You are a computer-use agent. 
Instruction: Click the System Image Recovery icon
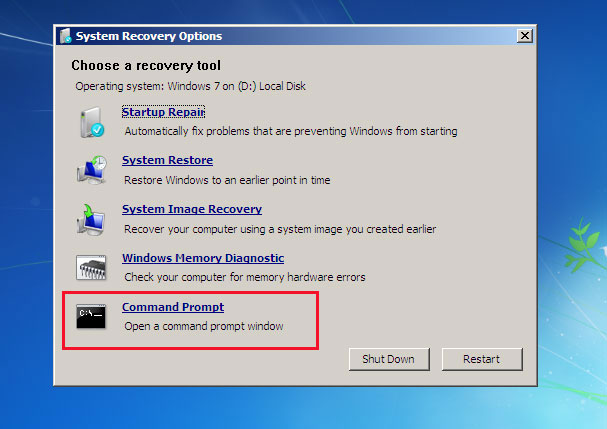click(91, 220)
